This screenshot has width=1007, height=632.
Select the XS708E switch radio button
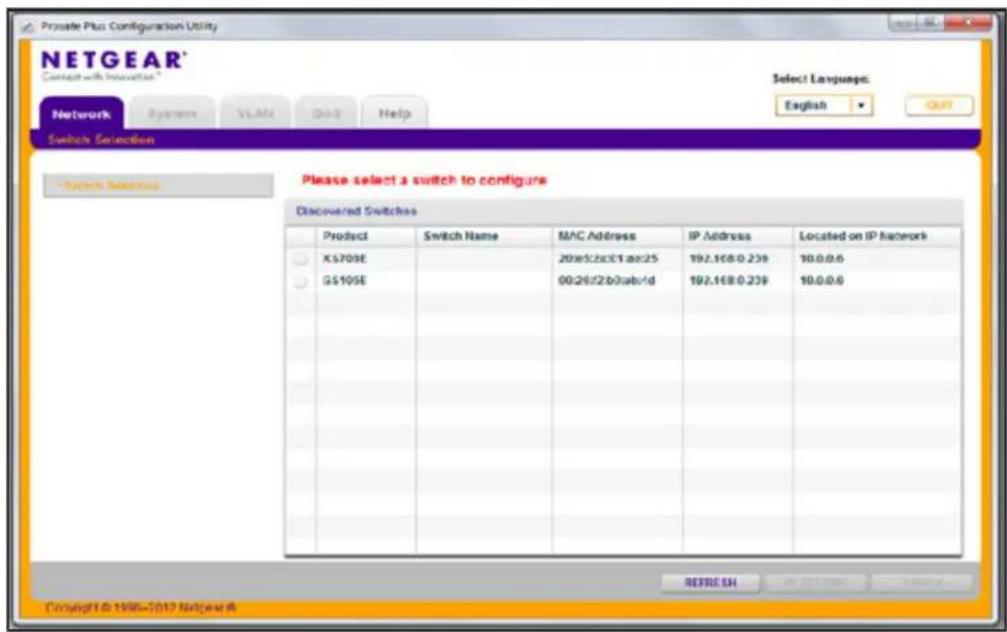(301, 259)
